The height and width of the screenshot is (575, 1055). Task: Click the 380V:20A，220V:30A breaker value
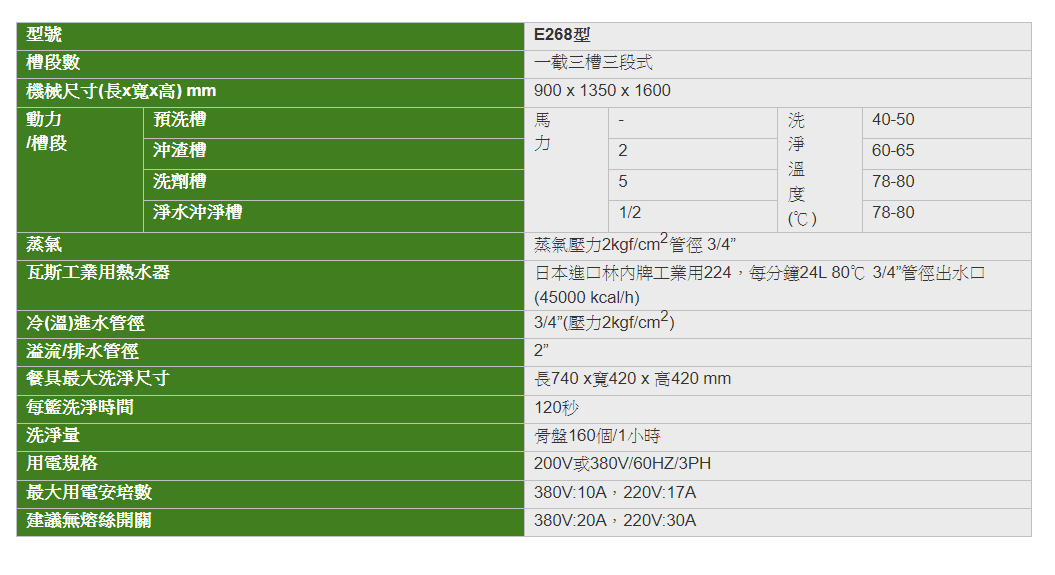click(x=615, y=521)
